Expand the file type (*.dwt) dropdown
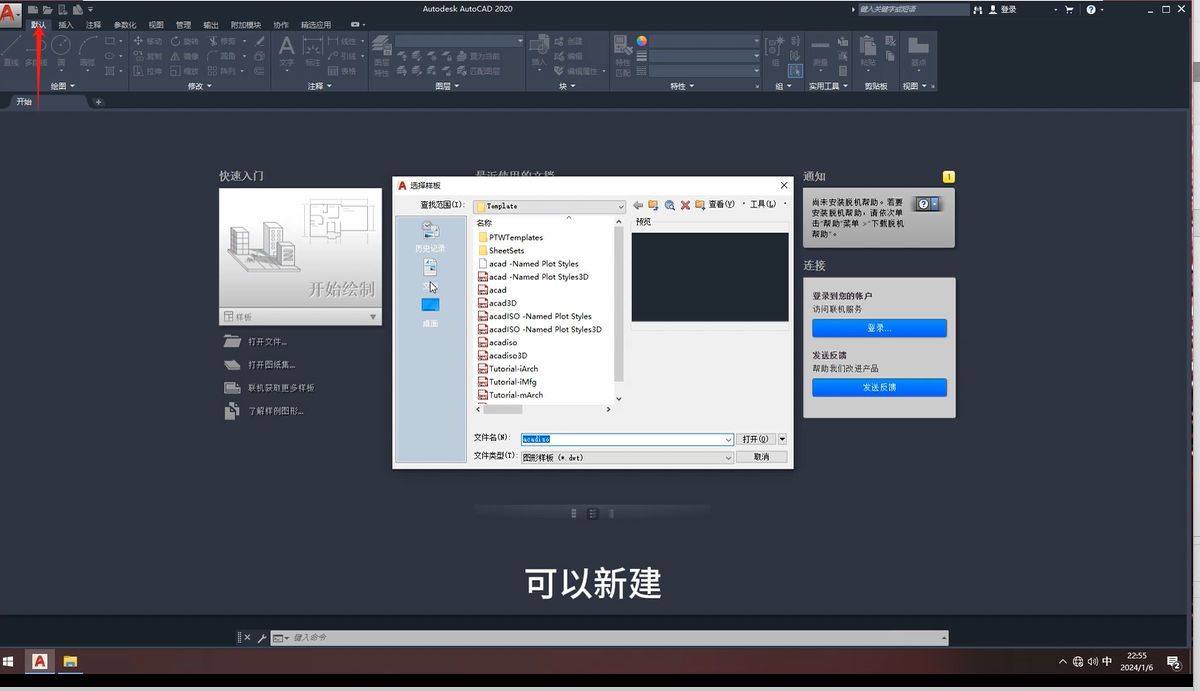Image resolution: width=1200 pixels, height=691 pixels. (x=728, y=457)
